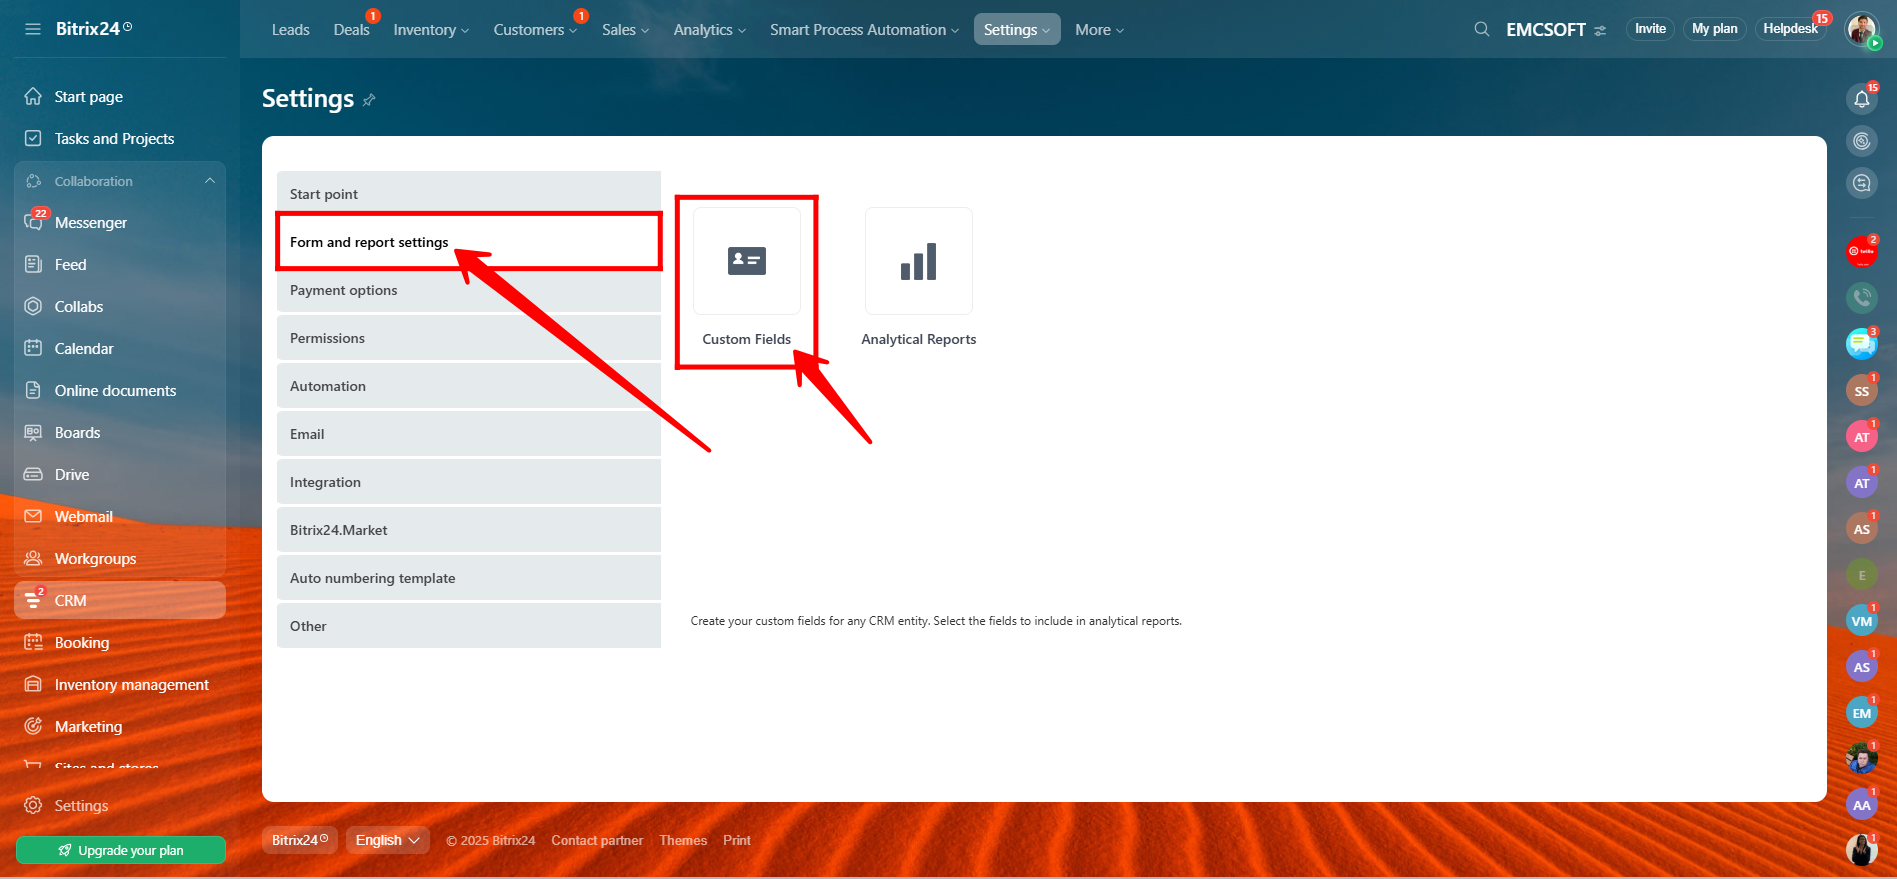1897x879 pixels.
Task: Collapse the Collaboration section chevron
Action: tap(210, 181)
